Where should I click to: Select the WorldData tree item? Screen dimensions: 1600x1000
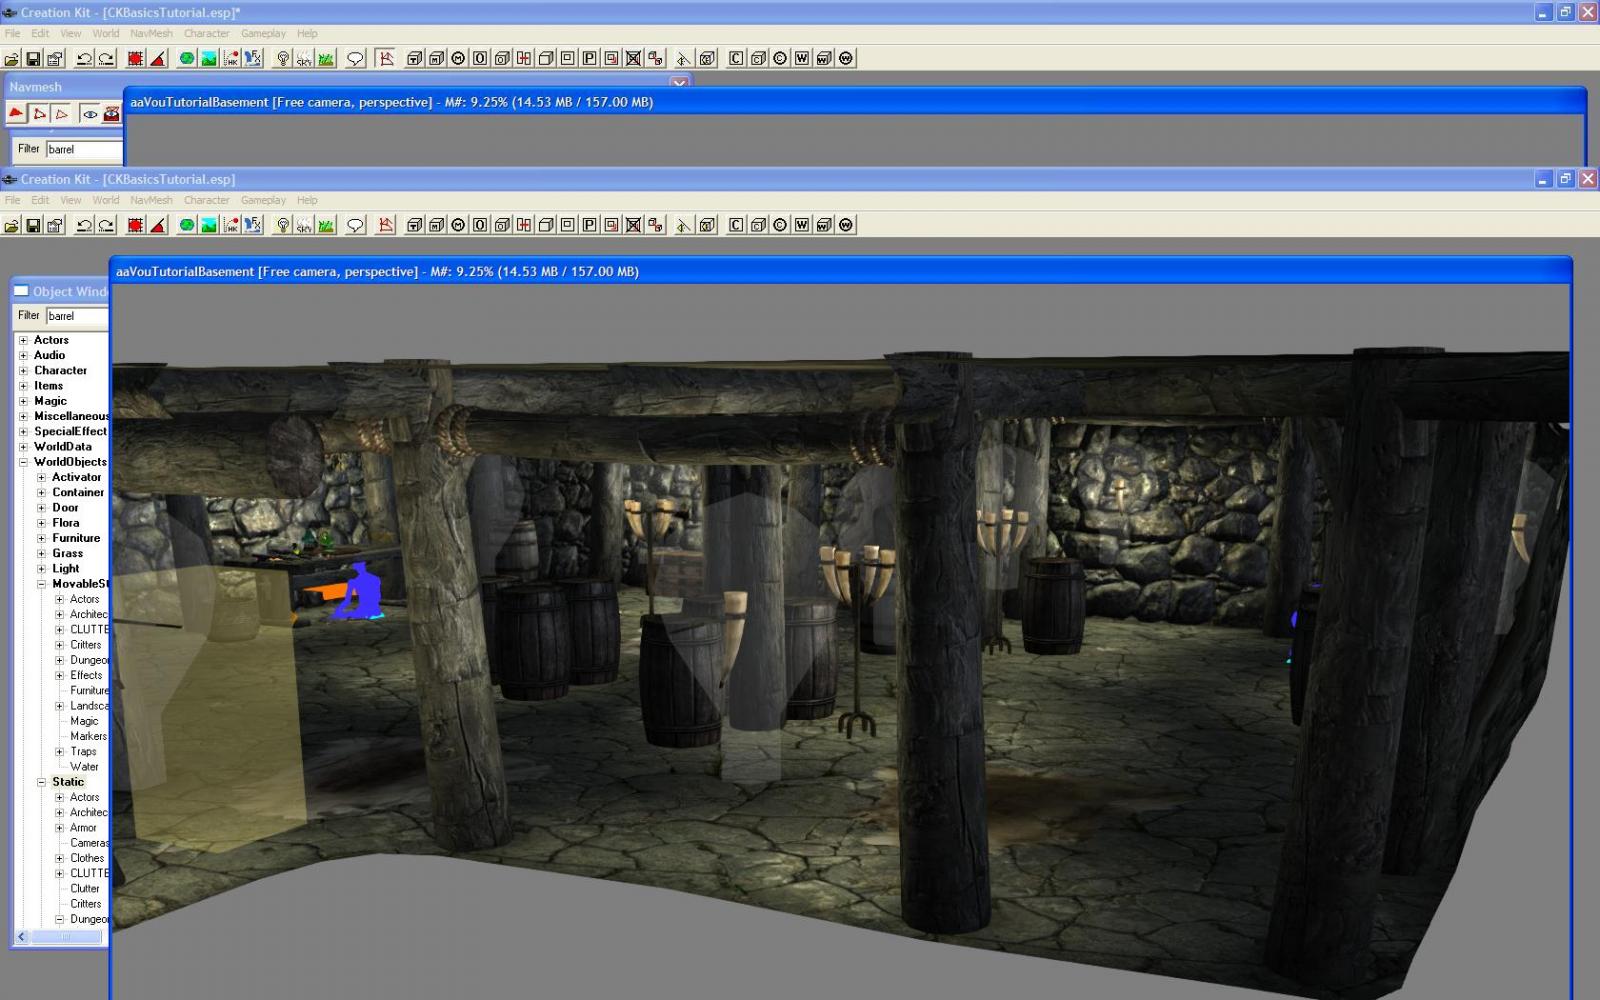(62, 447)
